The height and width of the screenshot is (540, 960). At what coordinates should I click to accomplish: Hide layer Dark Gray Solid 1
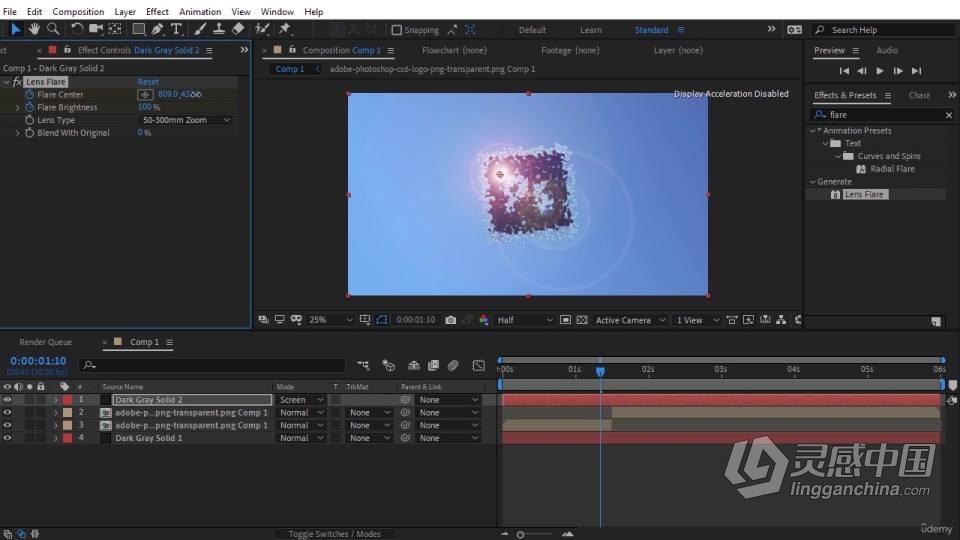point(7,438)
